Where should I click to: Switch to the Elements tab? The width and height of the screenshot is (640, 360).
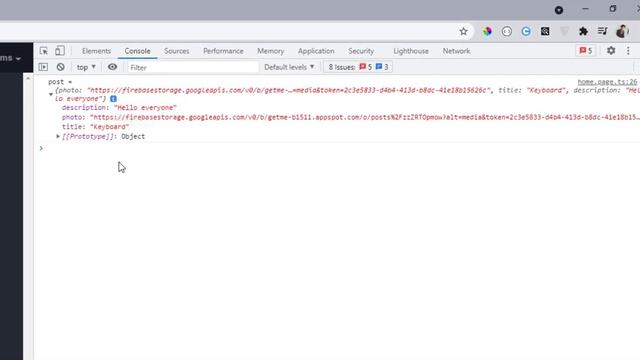point(96,51)
